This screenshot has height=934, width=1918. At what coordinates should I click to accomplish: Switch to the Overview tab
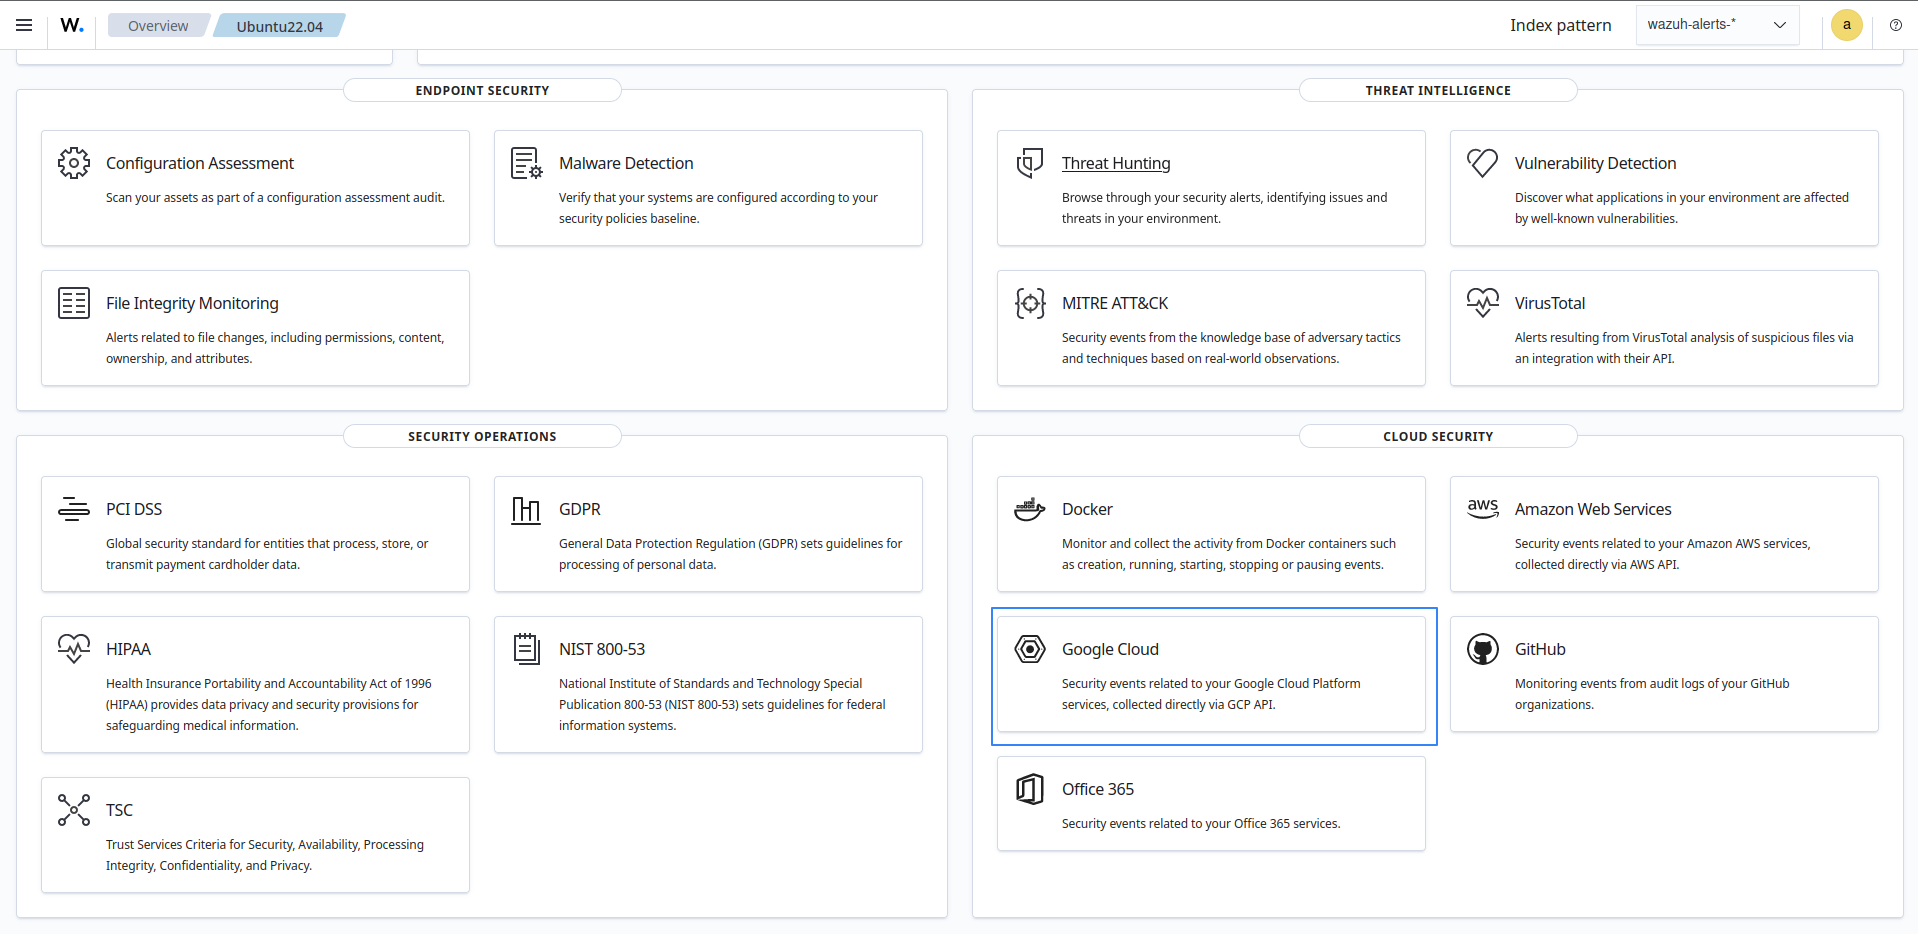tap(158, 25)
